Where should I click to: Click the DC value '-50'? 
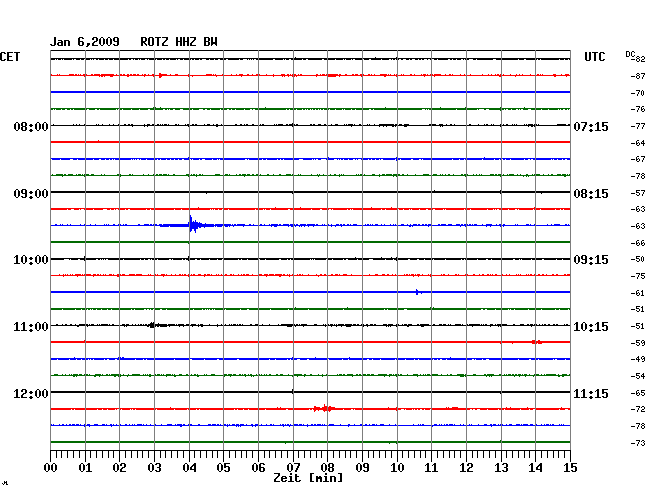click(638, 259)
